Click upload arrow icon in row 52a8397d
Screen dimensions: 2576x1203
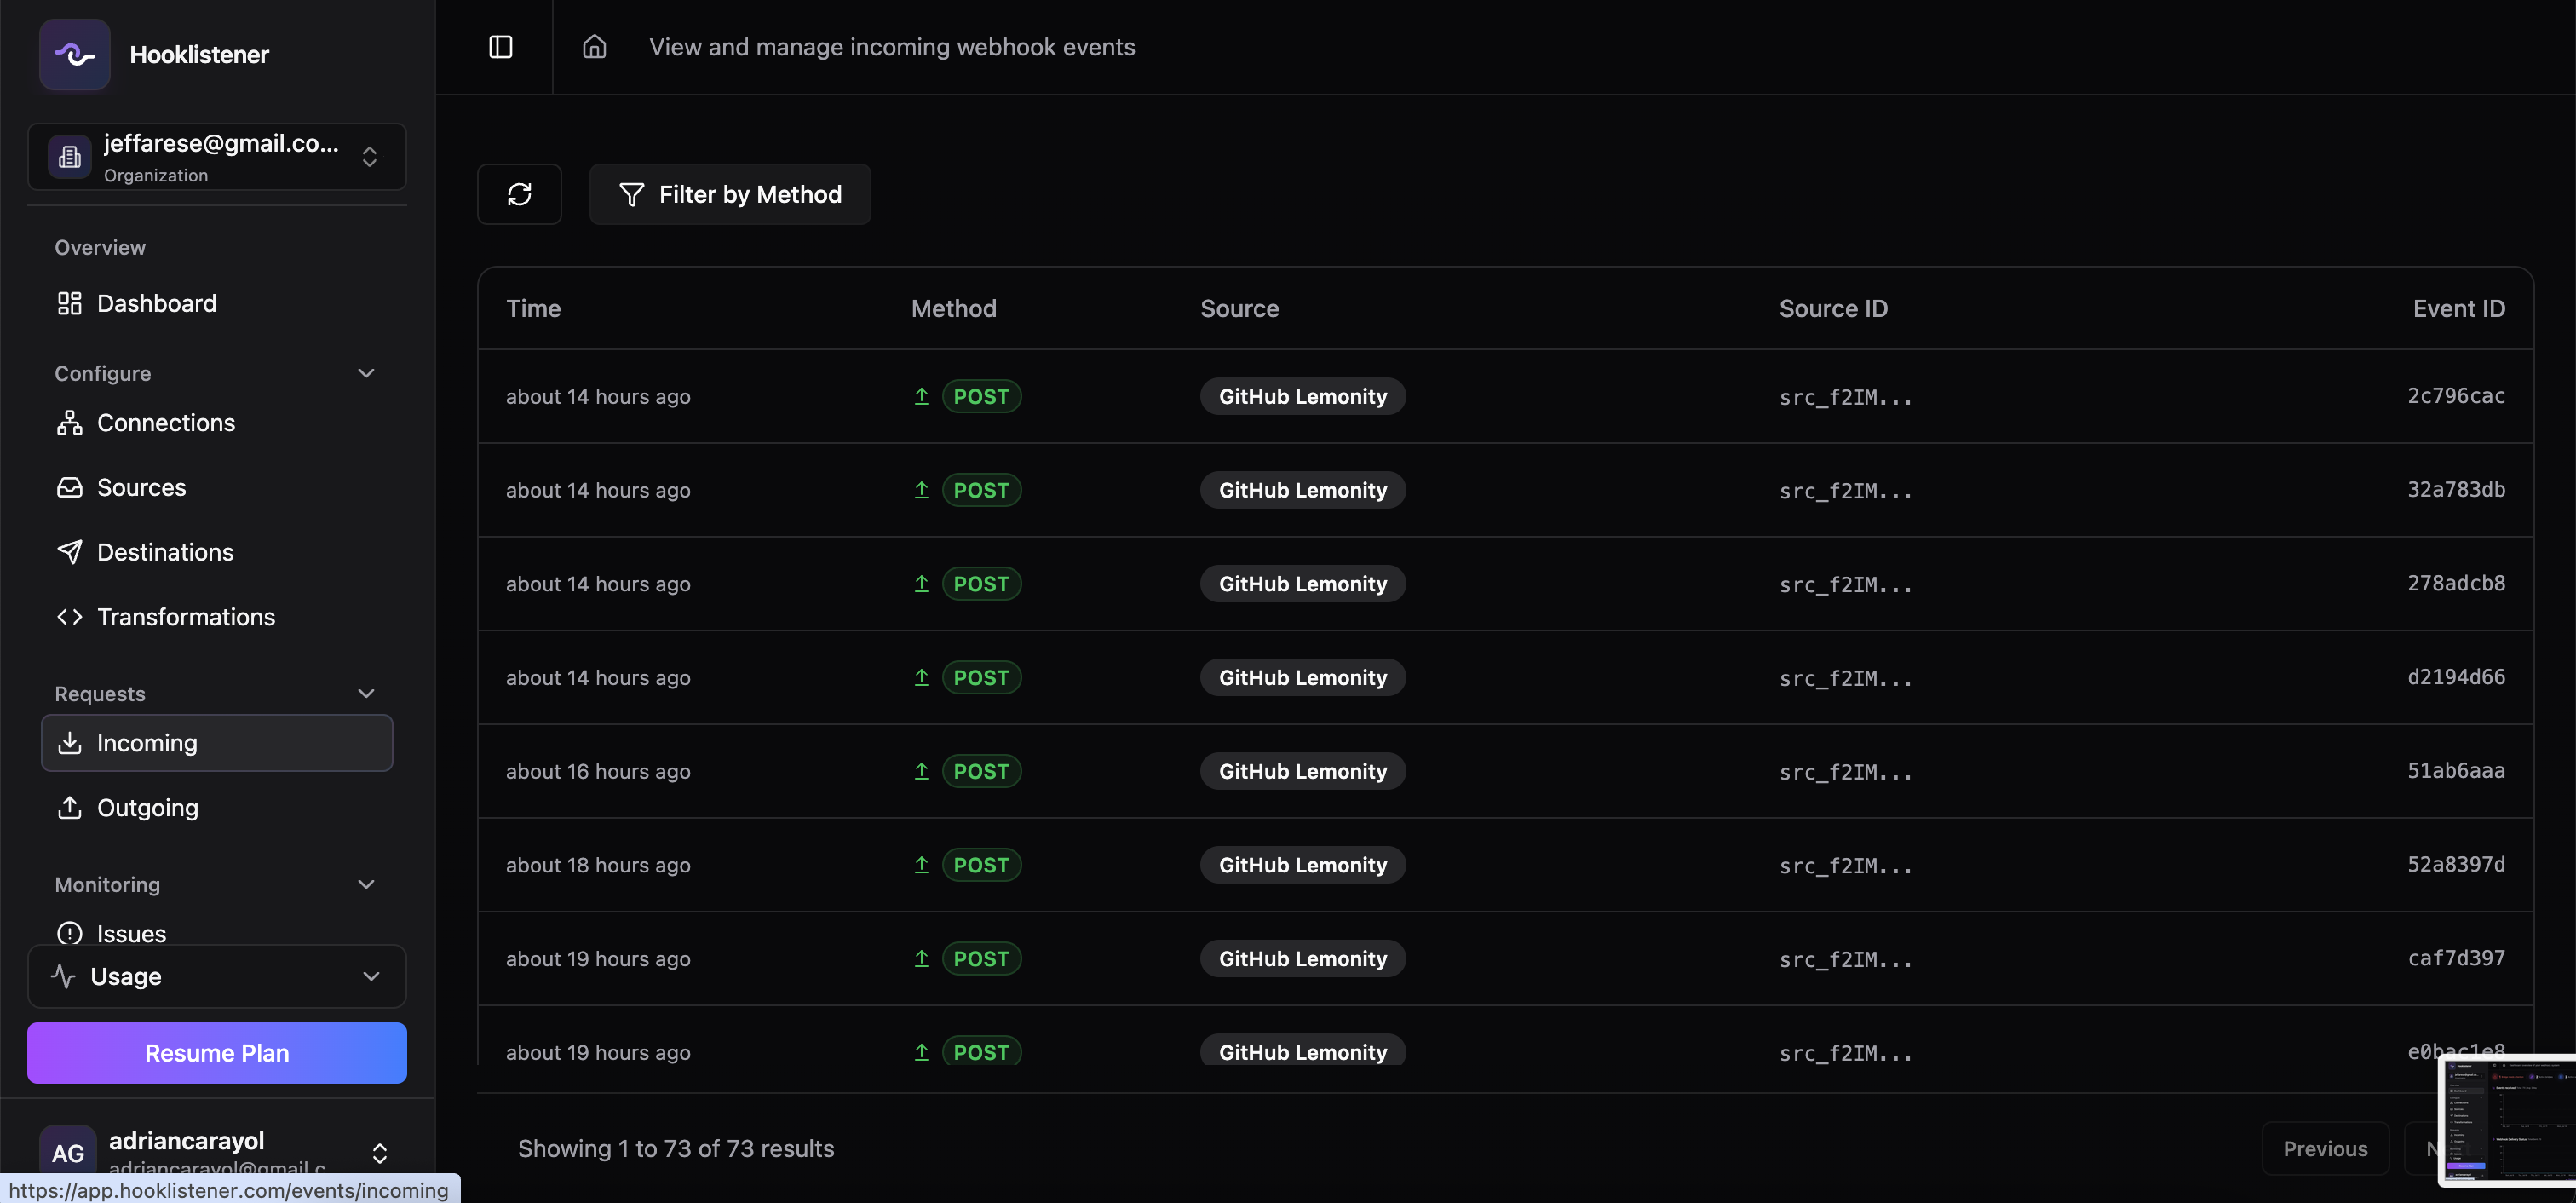pyautogui.click(x=921, y=865)
